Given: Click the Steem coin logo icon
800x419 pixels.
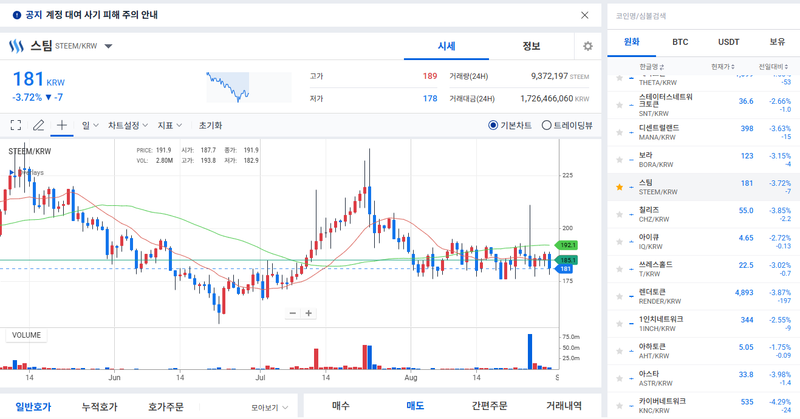Looking at the screenshot, I should tap(16, 46).
